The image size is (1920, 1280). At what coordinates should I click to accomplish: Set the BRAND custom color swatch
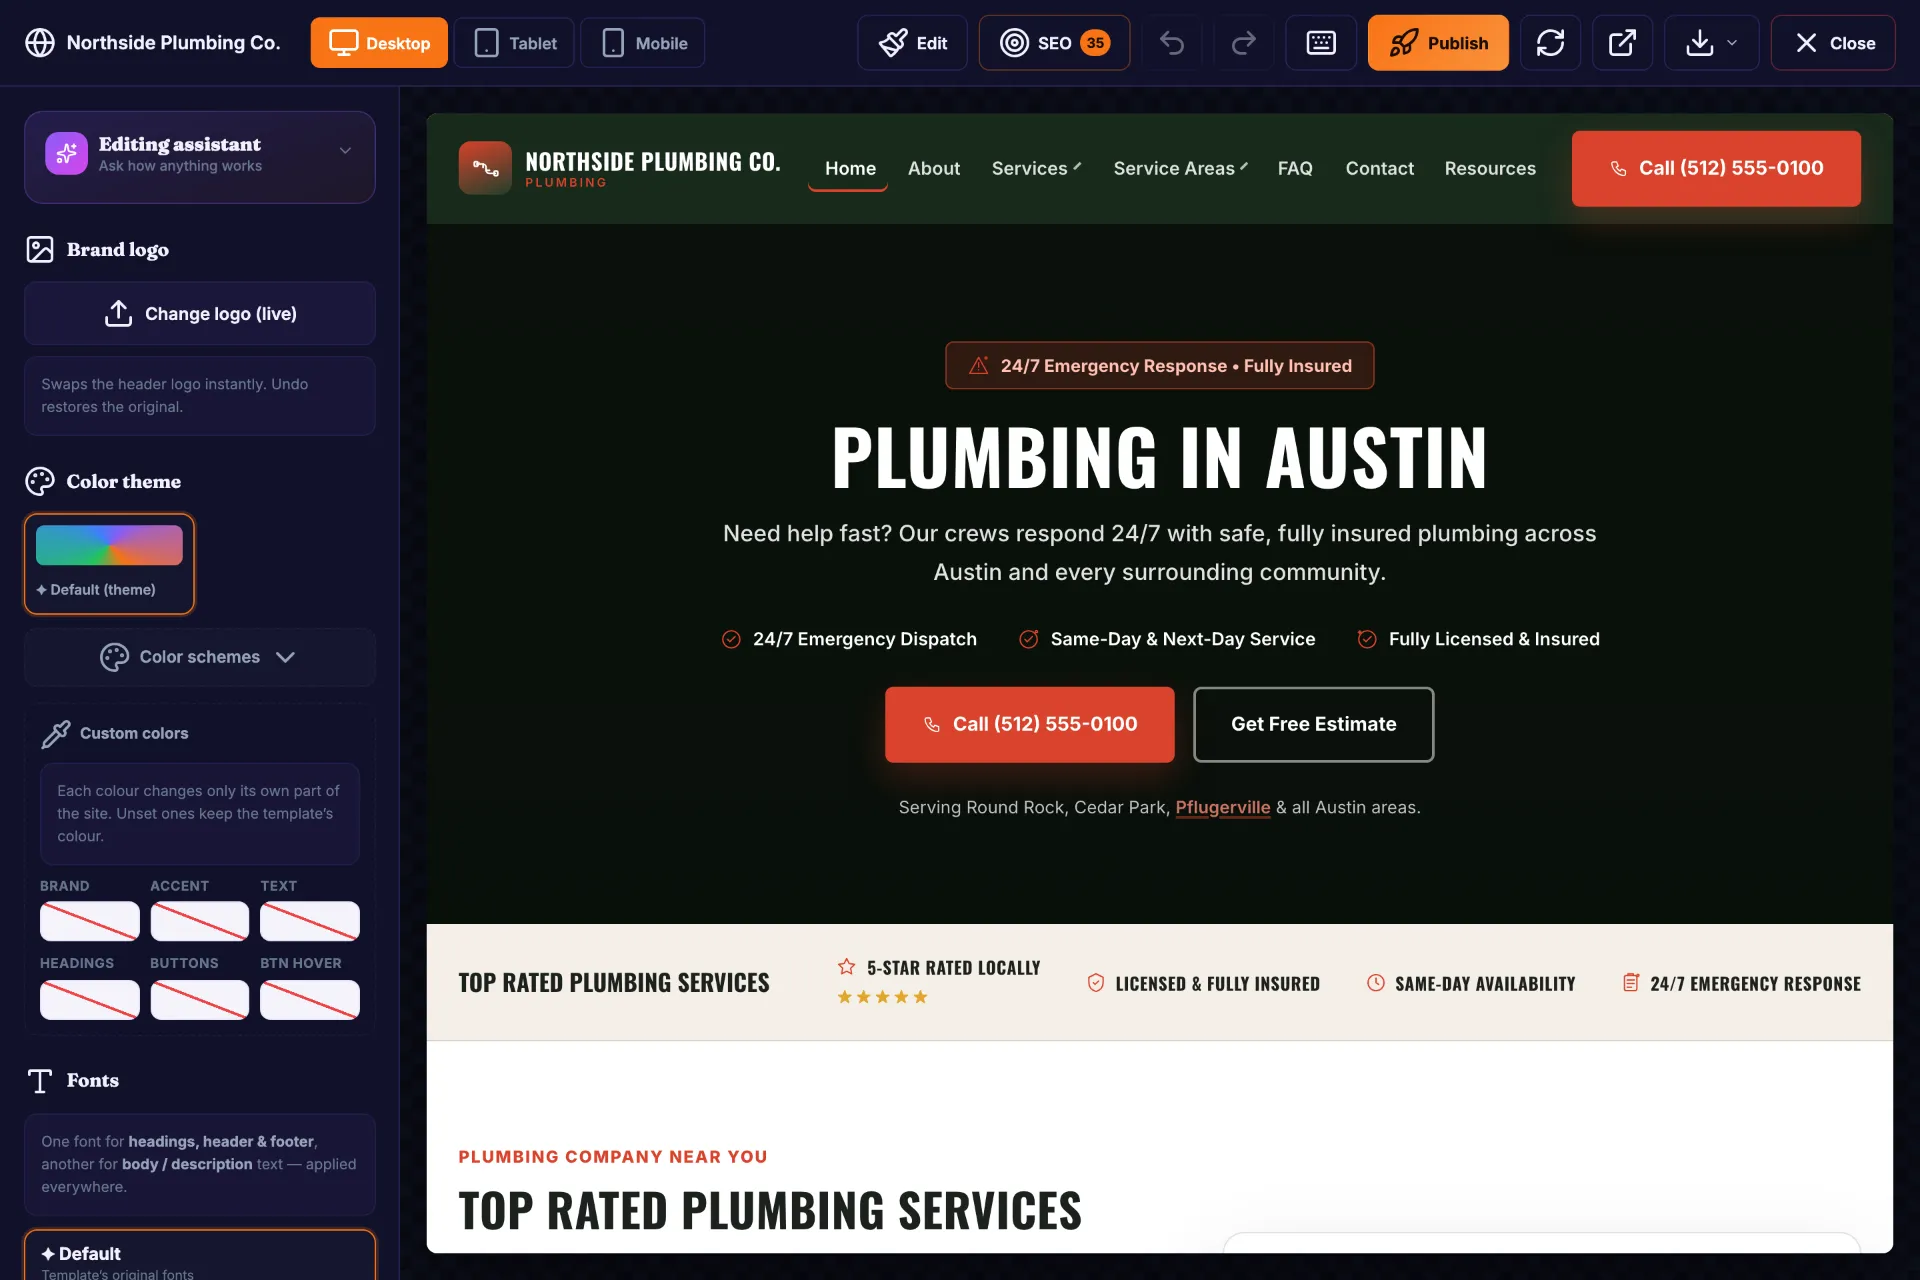[90, 921]
